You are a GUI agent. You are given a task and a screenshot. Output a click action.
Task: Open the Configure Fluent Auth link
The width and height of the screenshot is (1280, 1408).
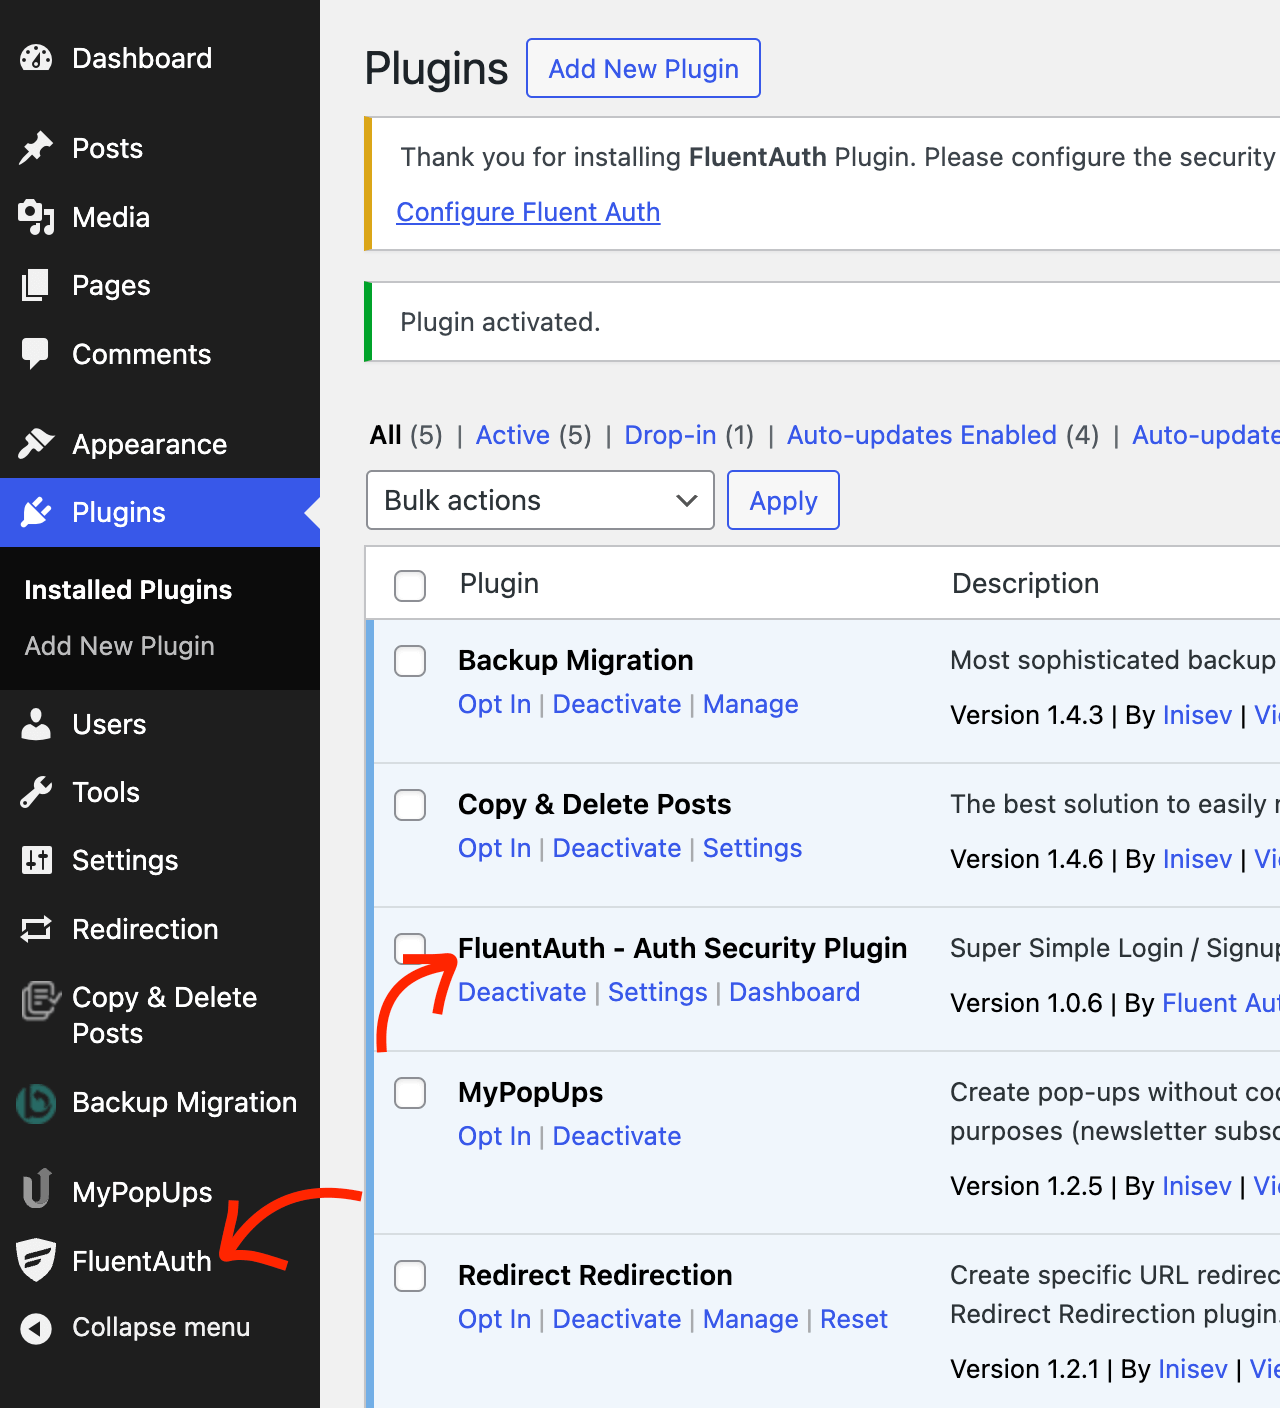[528, 212]
